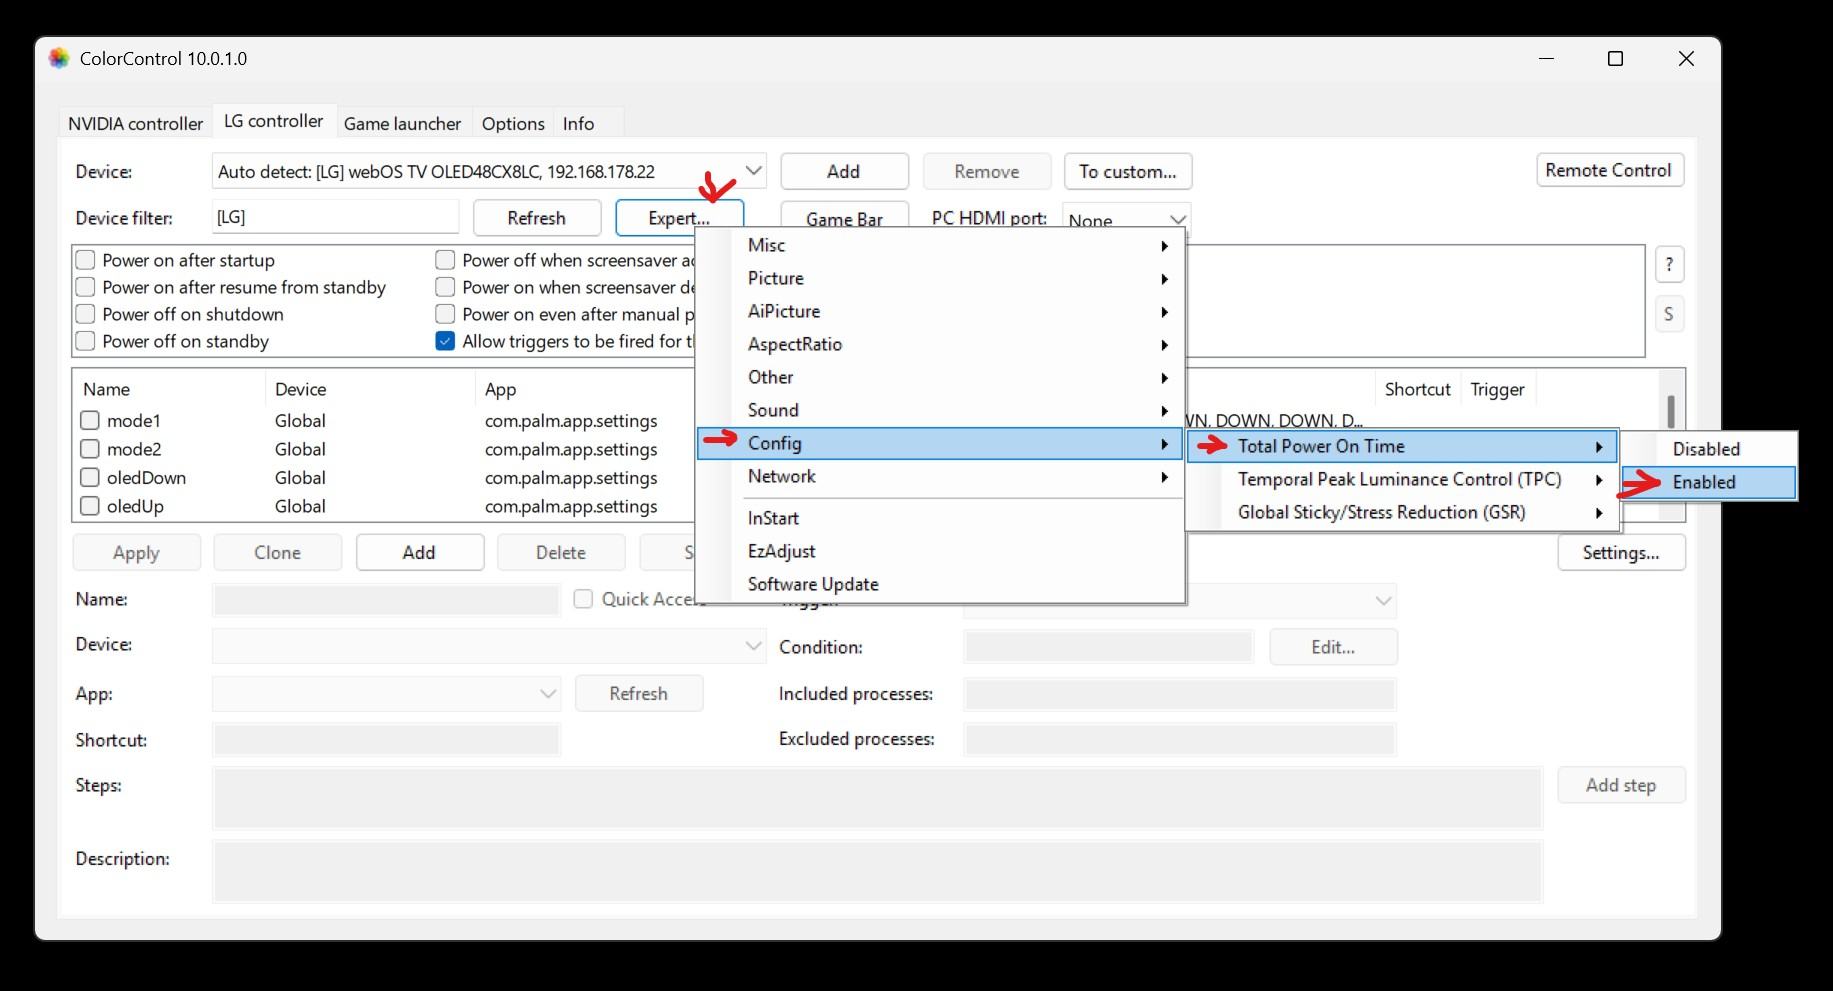1833x991 pixels.
Task: Toggle Power on after resume from standby
Action: 86,287
